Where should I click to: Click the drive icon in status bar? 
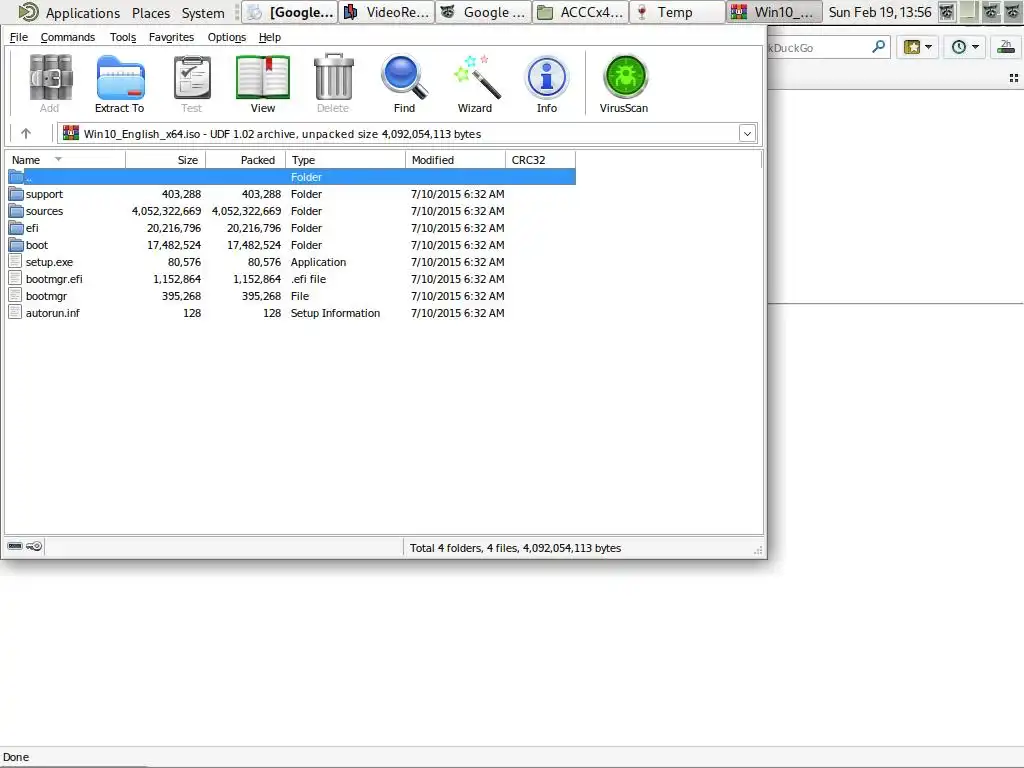click(15, 546)
